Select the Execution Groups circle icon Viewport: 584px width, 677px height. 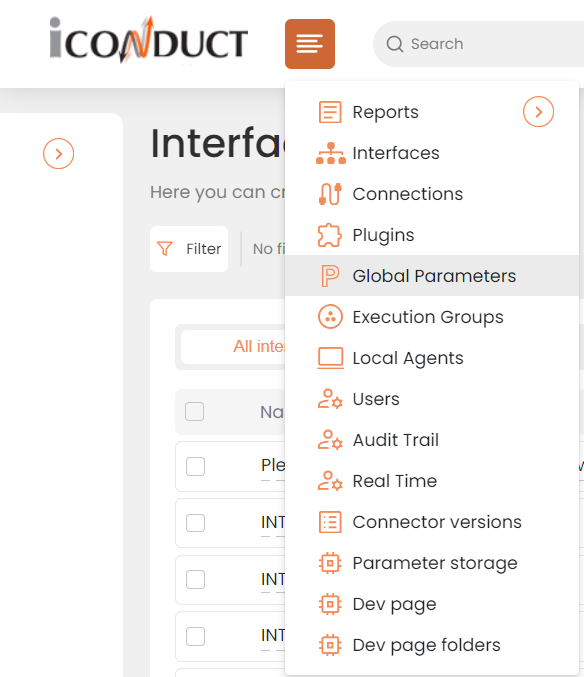click(x=330, y=316)
